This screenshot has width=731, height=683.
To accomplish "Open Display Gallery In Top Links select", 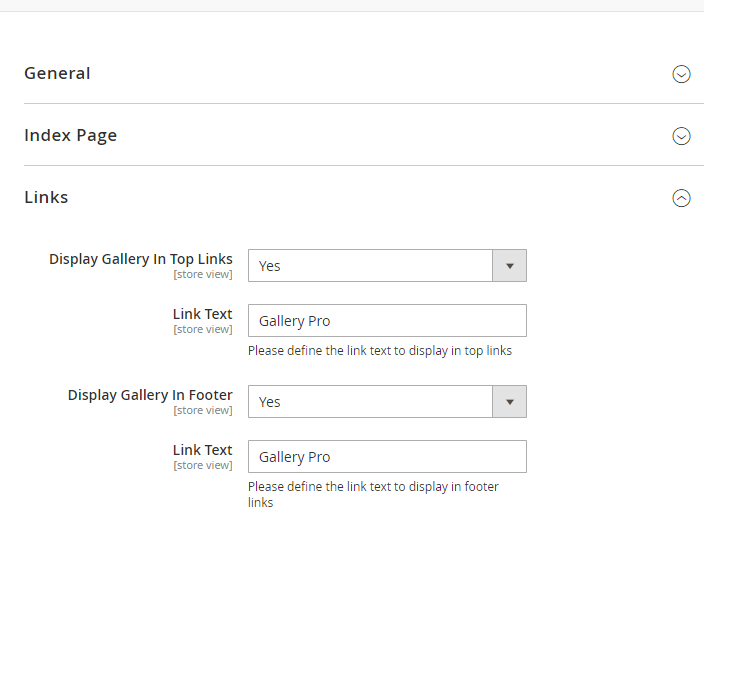I will tap(387, 266).
